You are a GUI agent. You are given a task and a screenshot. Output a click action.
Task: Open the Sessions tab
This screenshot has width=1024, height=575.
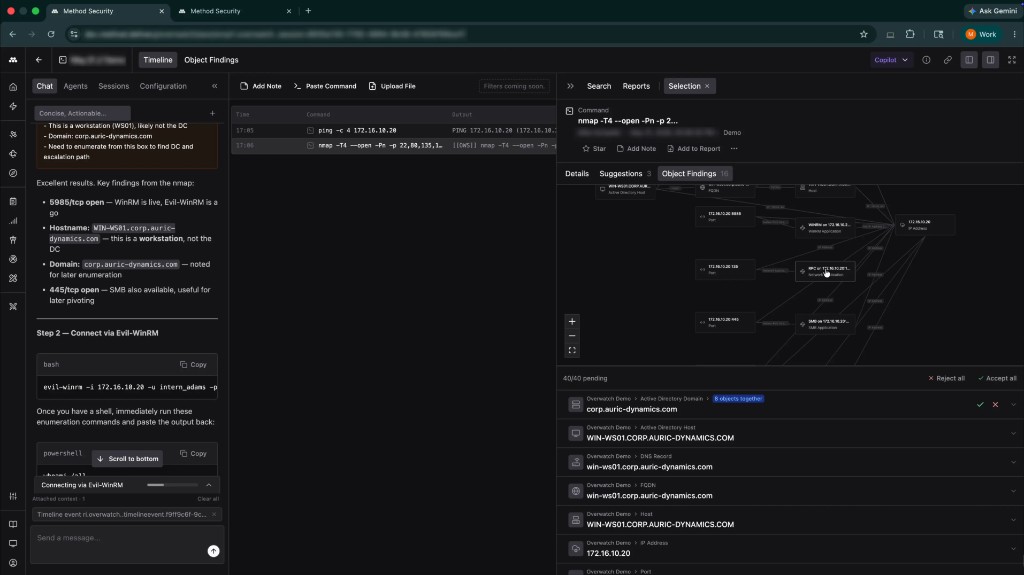[114, 86]
